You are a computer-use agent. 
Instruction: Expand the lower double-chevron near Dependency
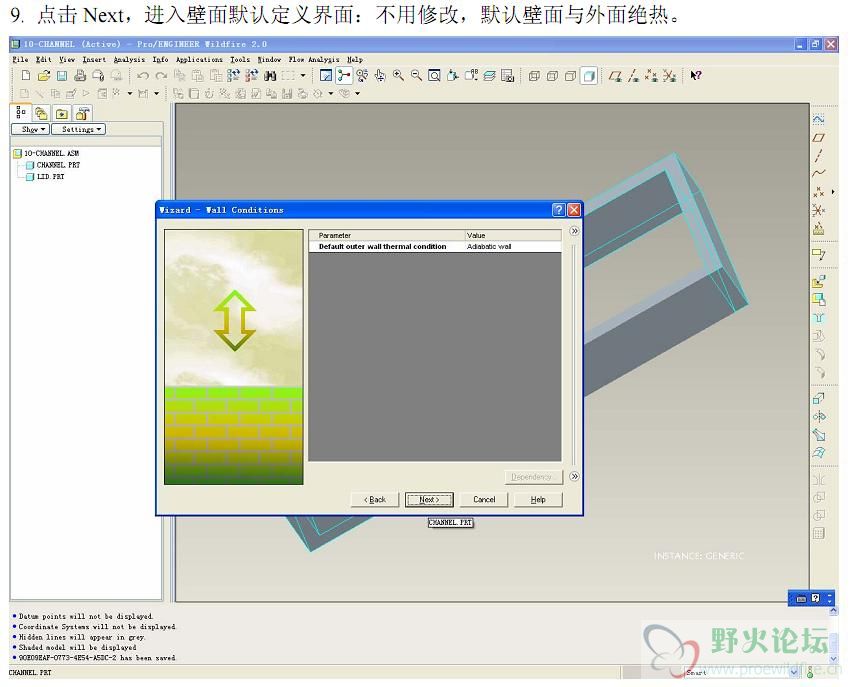[574, 477]
